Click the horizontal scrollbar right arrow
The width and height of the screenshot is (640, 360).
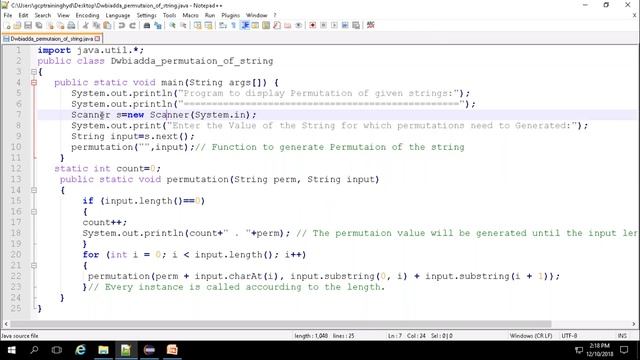[x=634, y=324]
